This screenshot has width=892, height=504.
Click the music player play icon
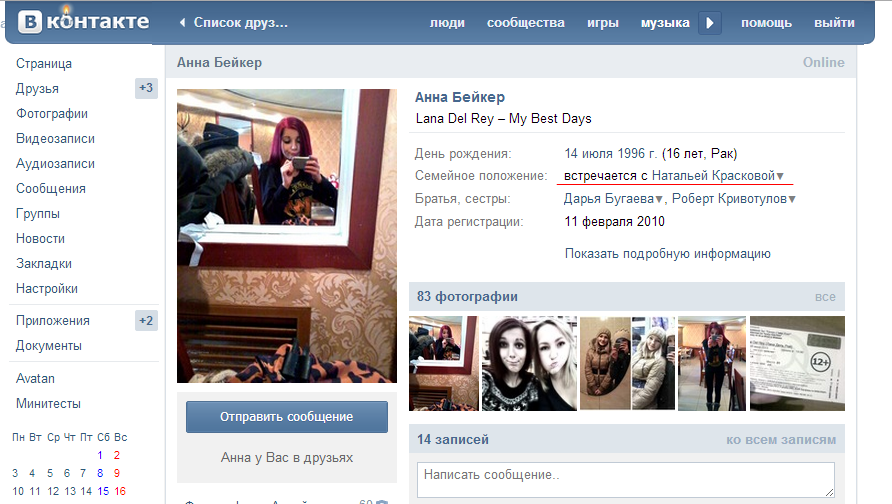(x=710, y=23)
